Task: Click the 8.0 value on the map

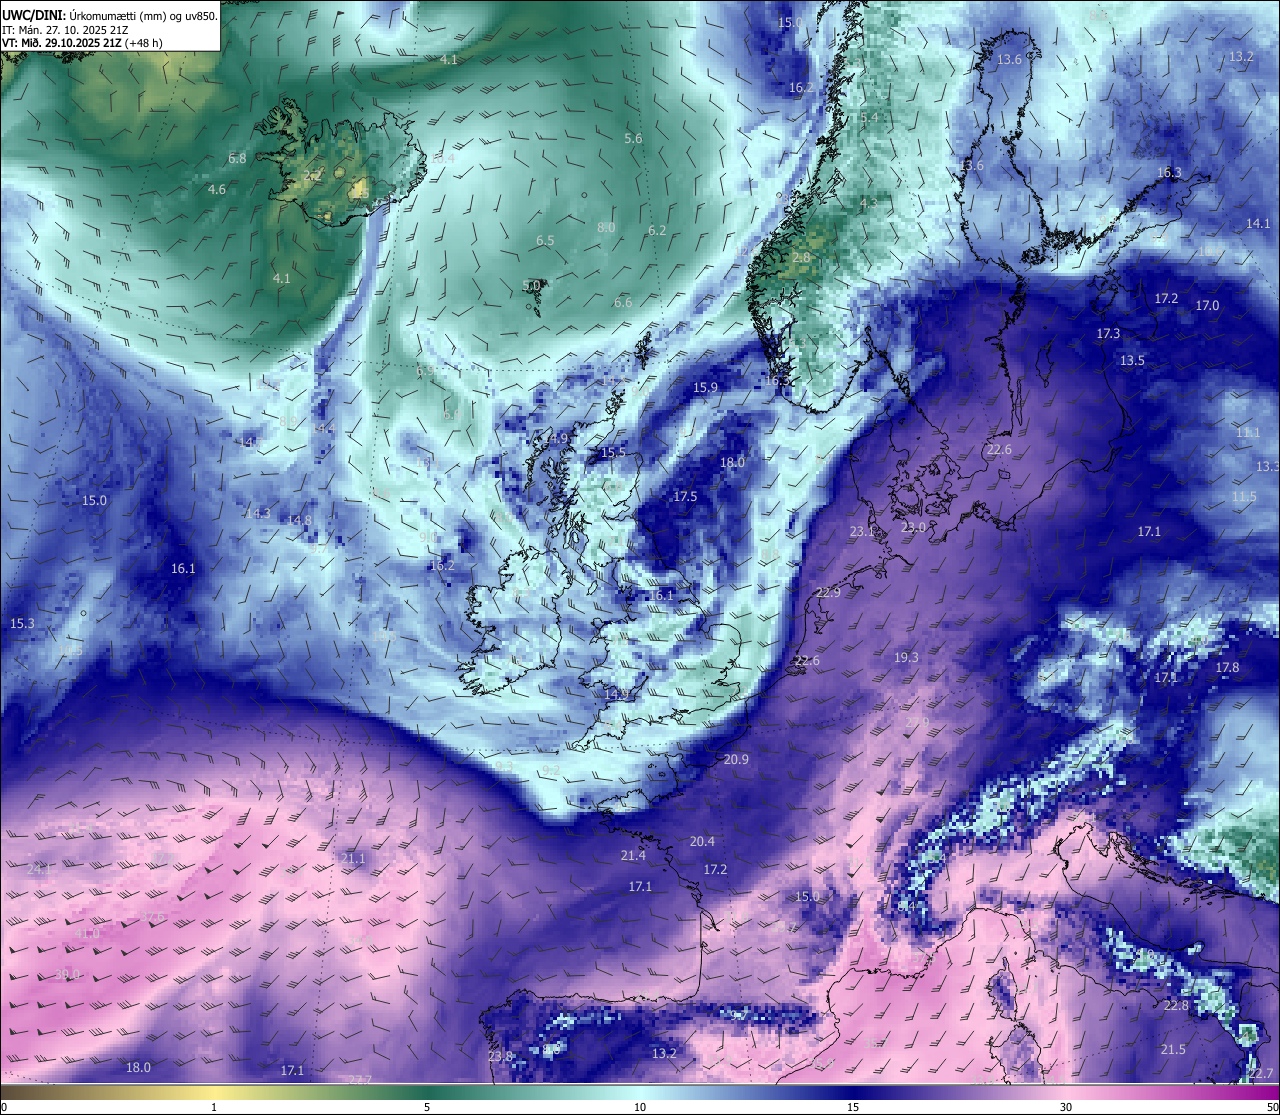Action: point(606,227)
